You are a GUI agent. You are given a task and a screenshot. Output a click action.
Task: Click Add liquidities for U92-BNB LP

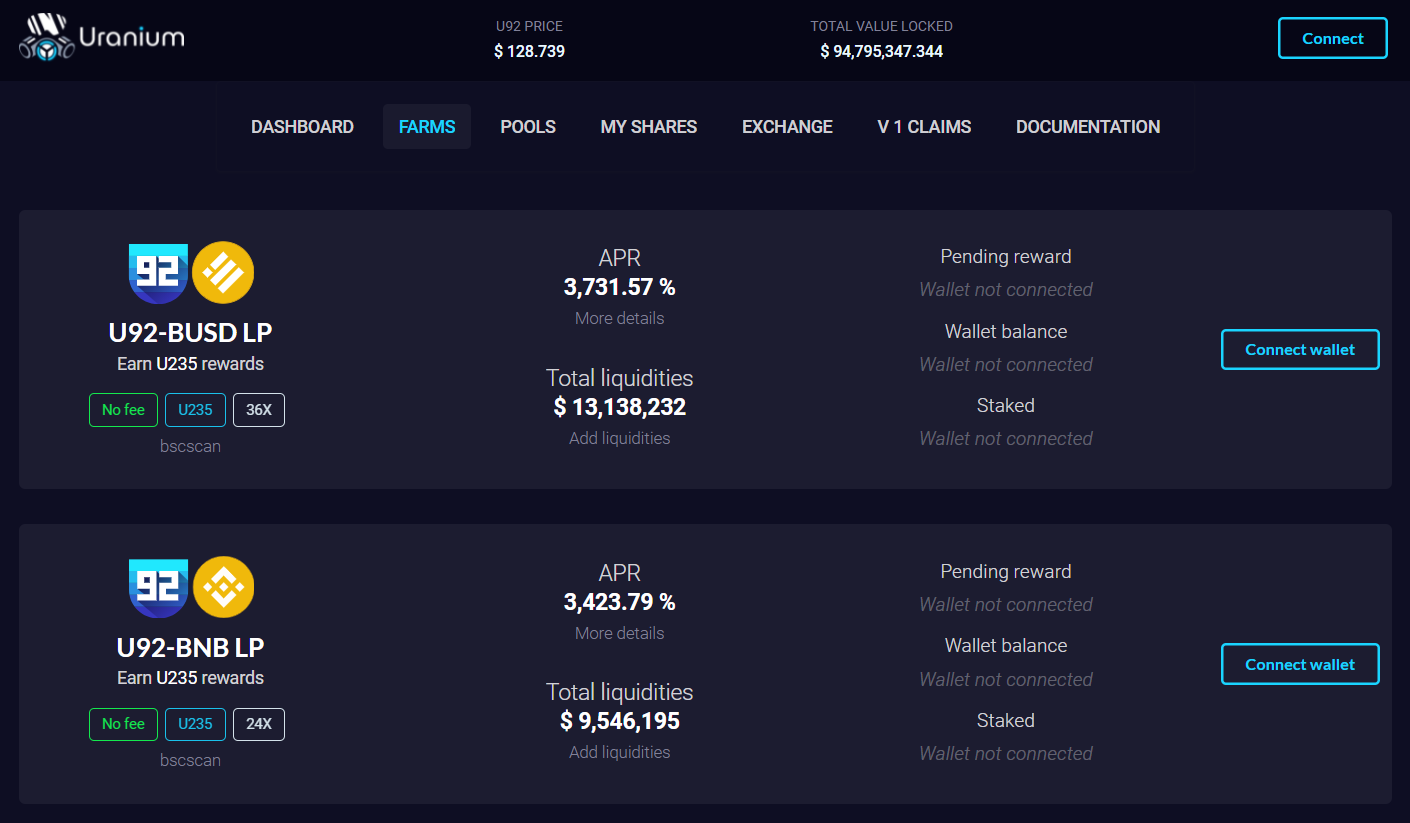[x=620, y=752]
